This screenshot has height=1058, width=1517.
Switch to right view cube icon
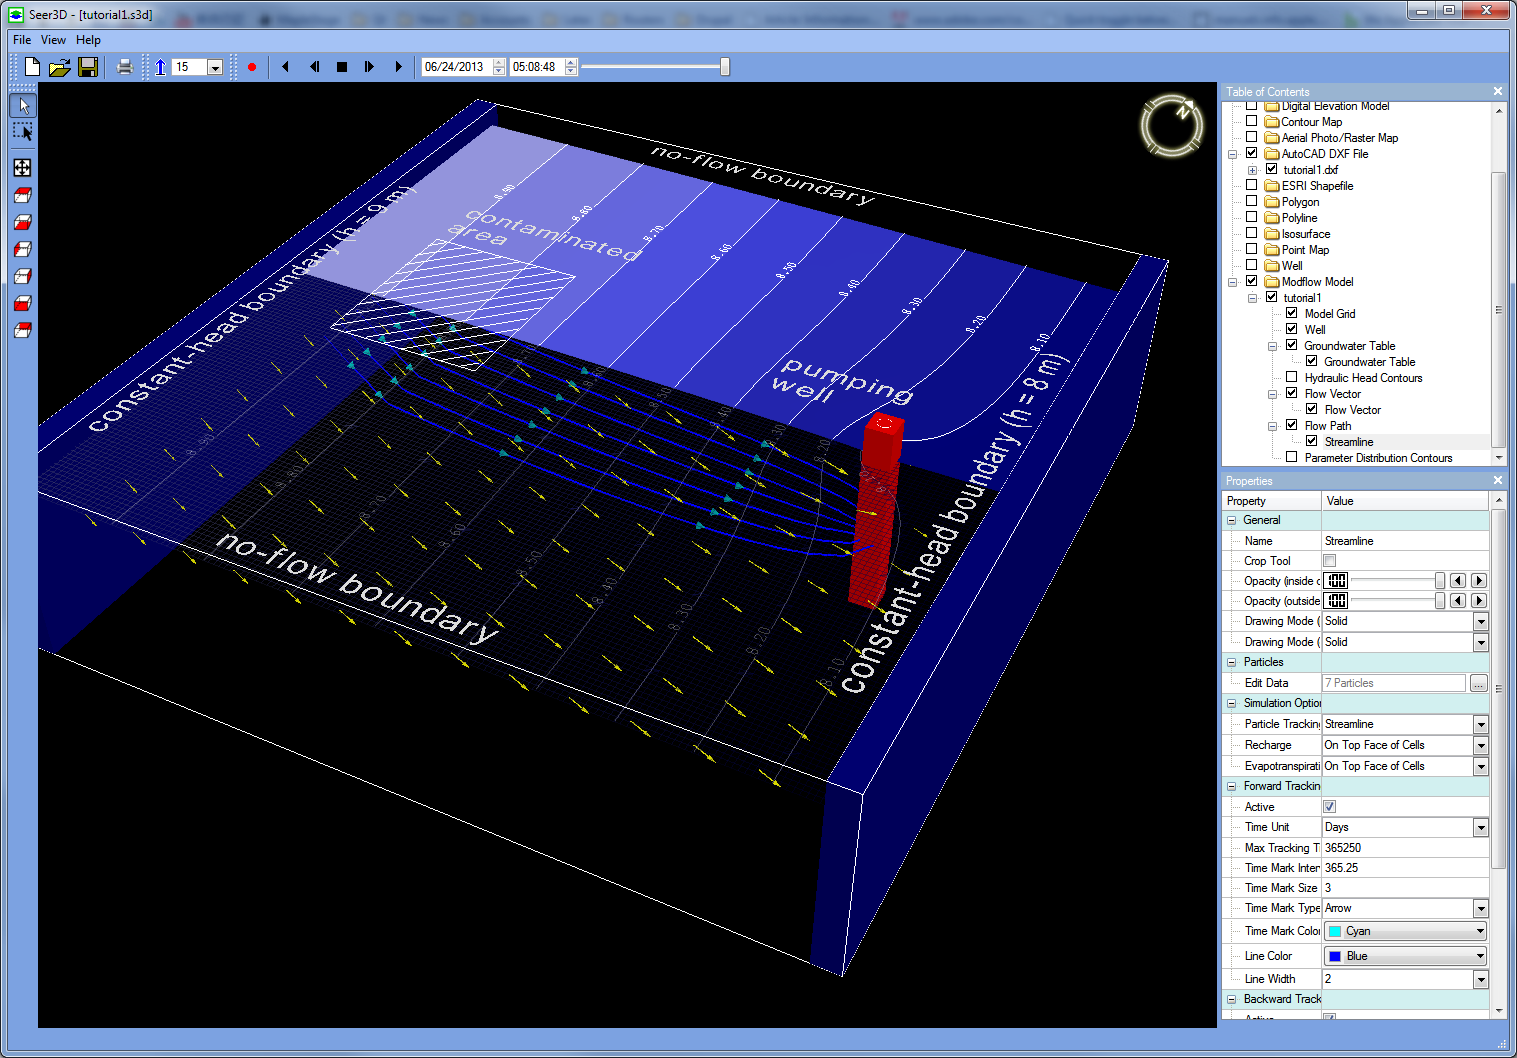[23, 276]
